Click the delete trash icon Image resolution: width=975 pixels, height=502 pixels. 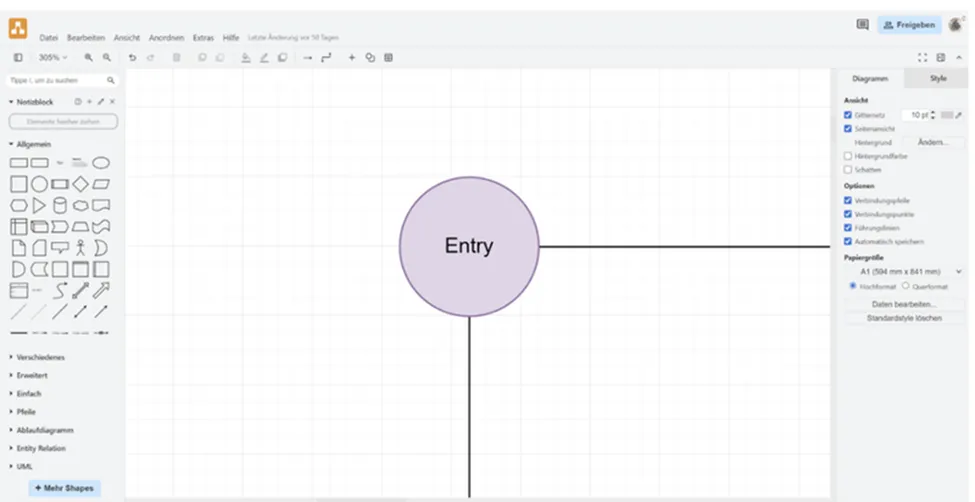(x=177, y=57)
